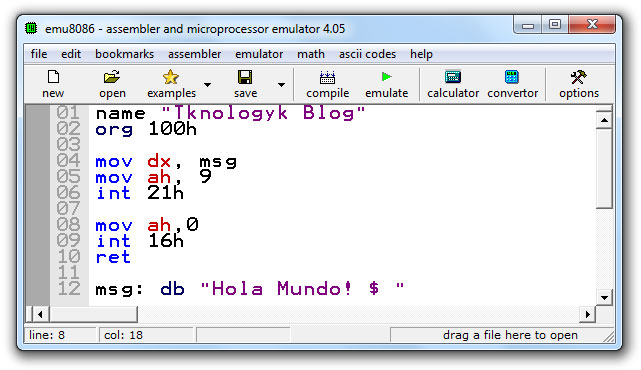The image size is (641, 370).
Task: Click the emu8086 chip icon in title bar
Action: coord(31,28)
